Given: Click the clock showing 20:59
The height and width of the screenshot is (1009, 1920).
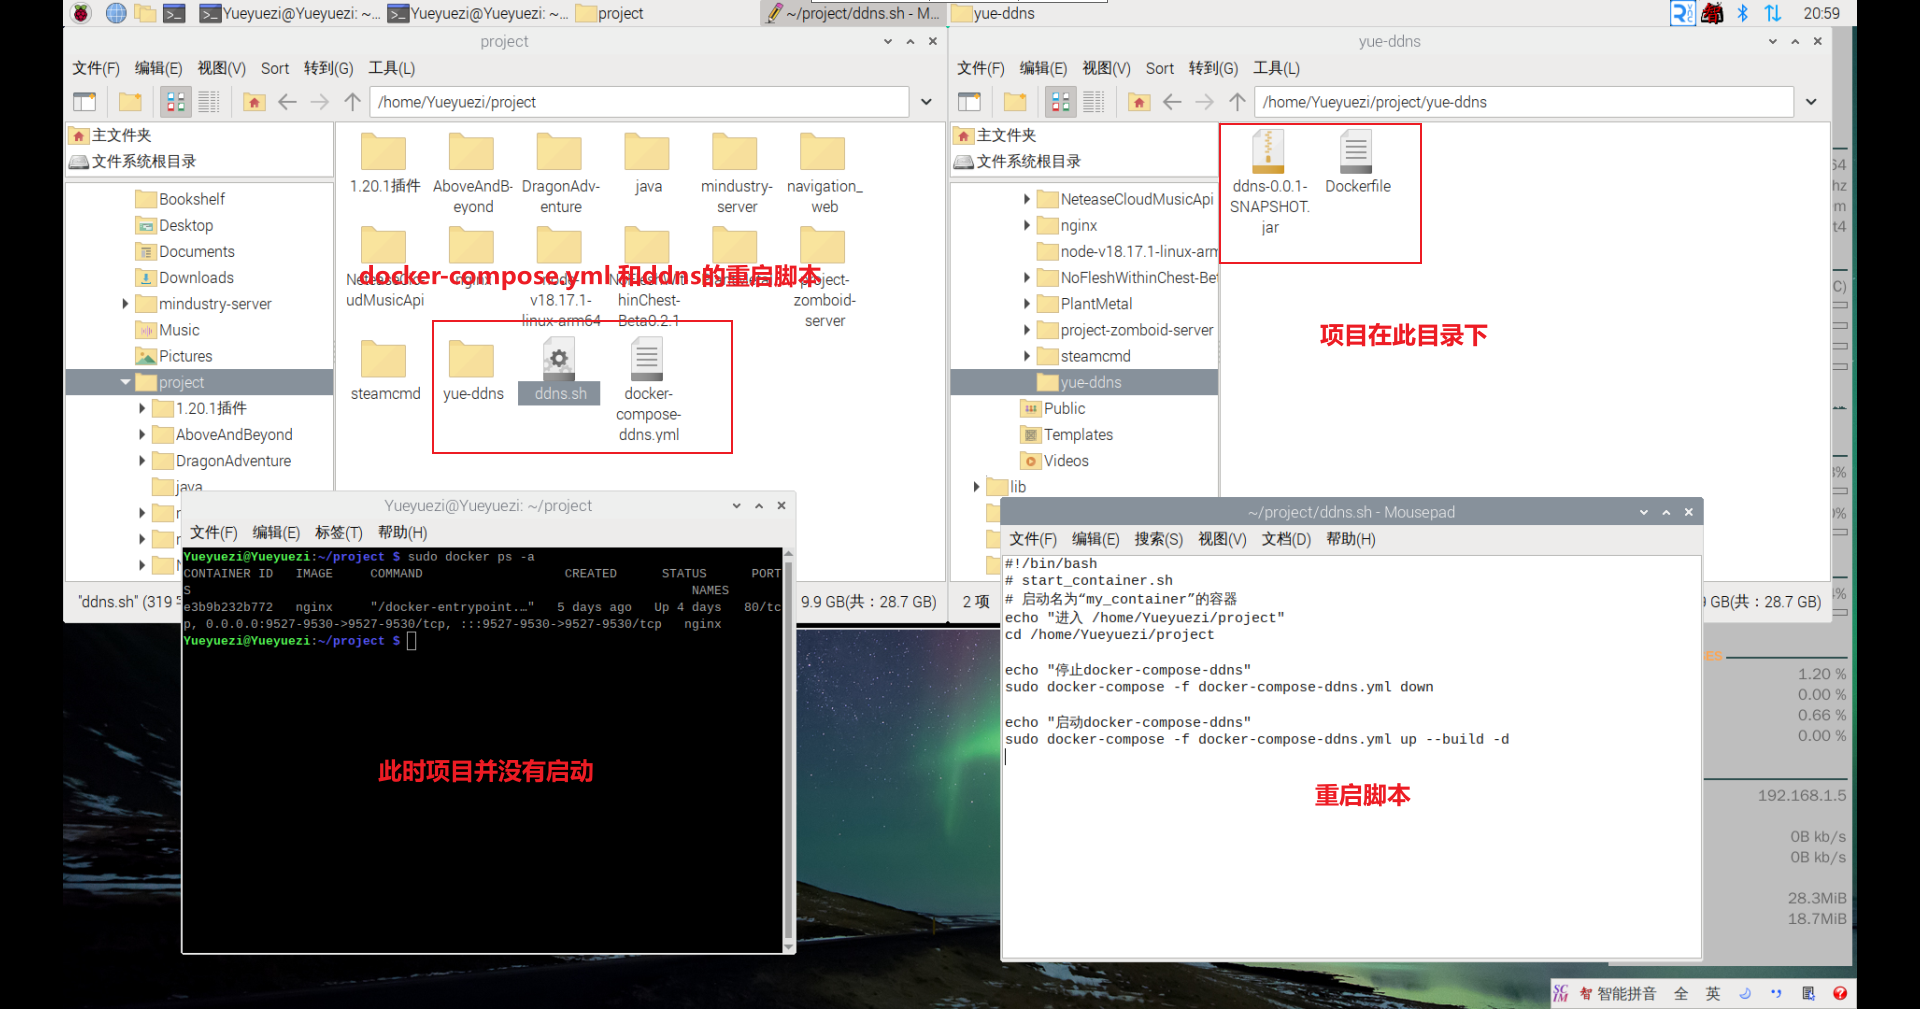Looking at the screenshot, I should click(1821, 13).
